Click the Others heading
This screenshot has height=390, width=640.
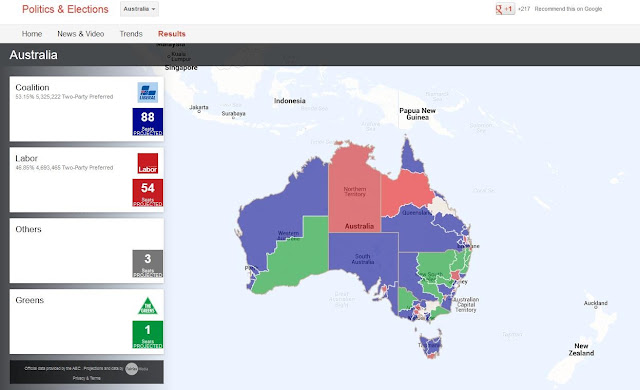coord(29,229)
